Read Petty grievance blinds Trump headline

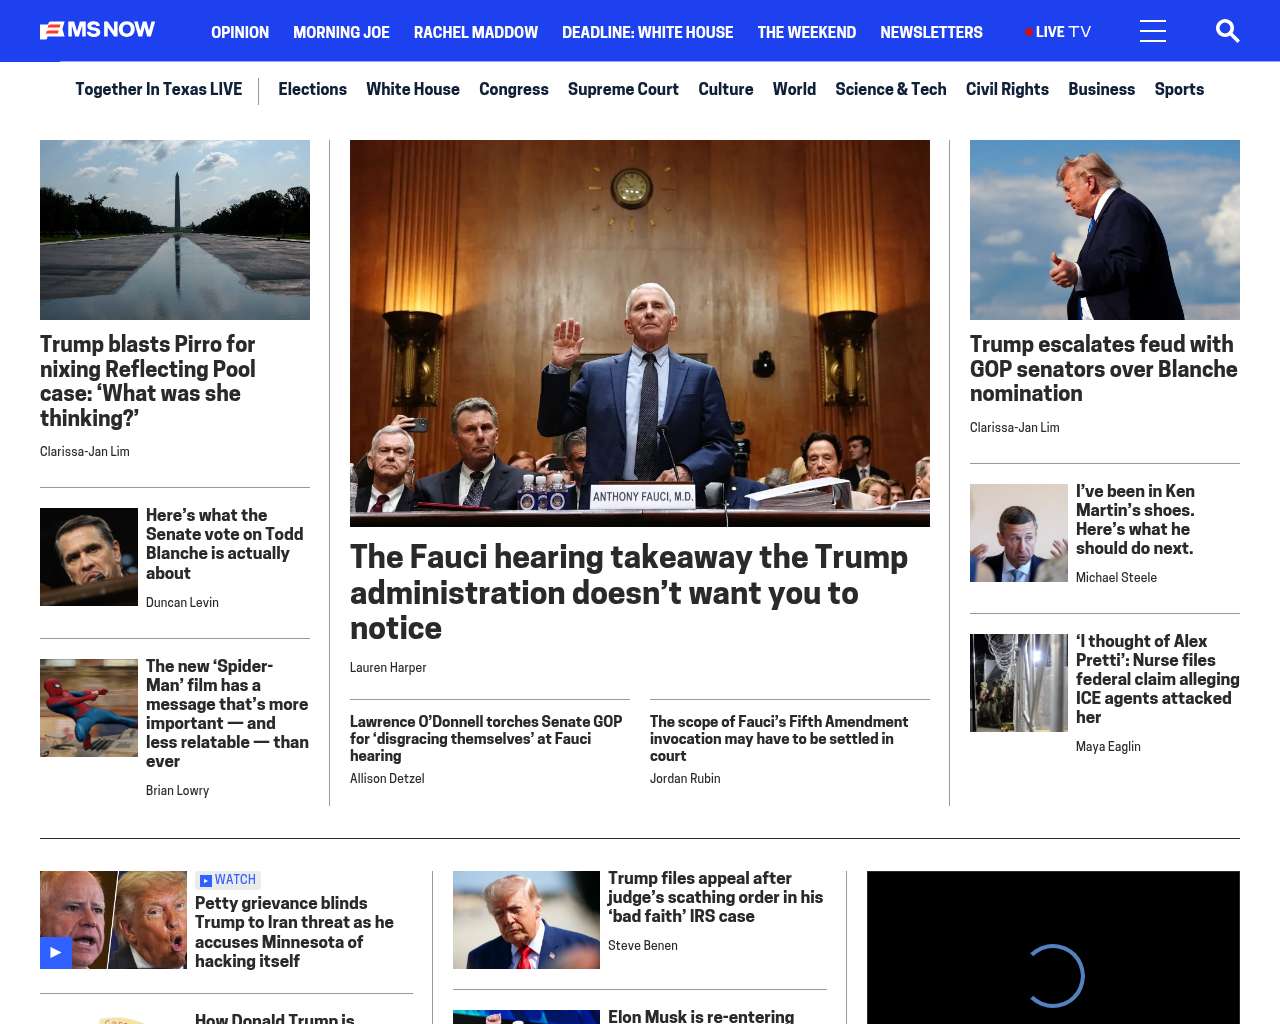pos(294,932)
